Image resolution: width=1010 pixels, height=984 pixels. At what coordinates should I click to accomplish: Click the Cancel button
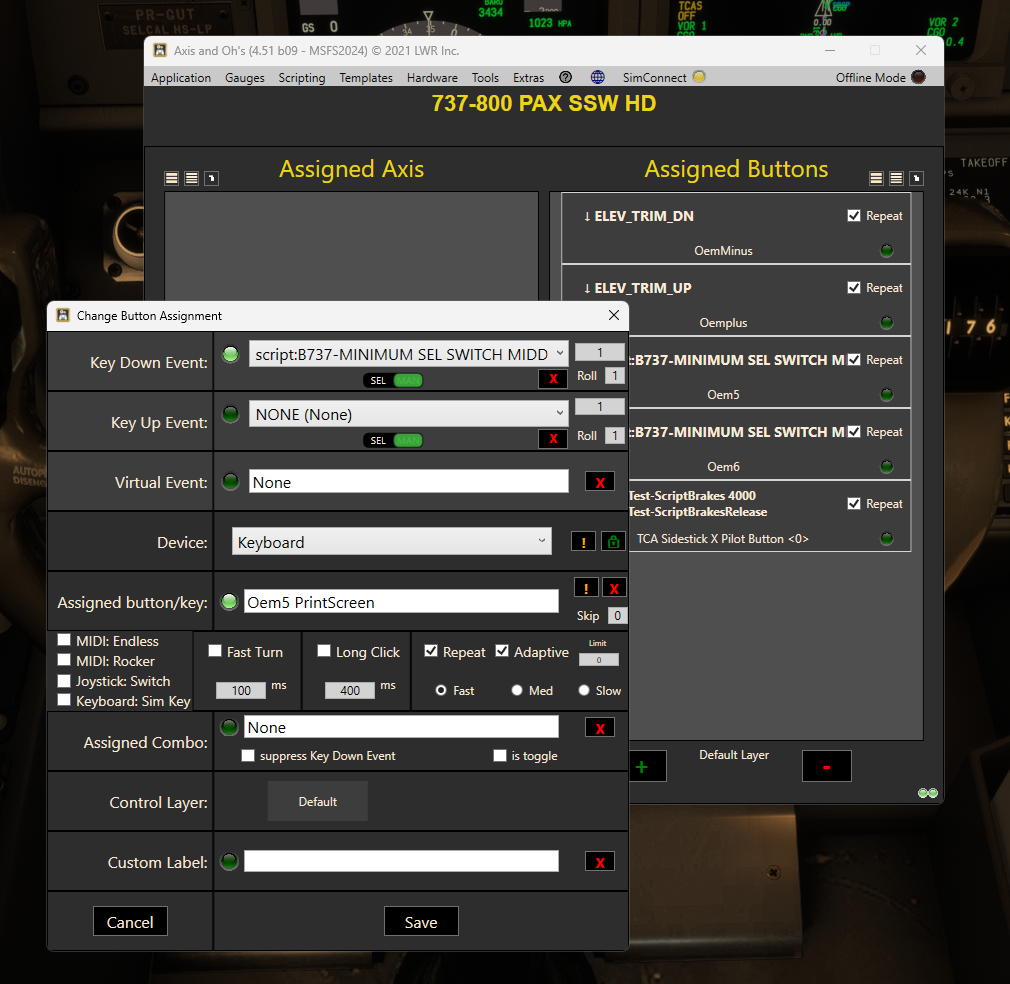pos(130,922)
